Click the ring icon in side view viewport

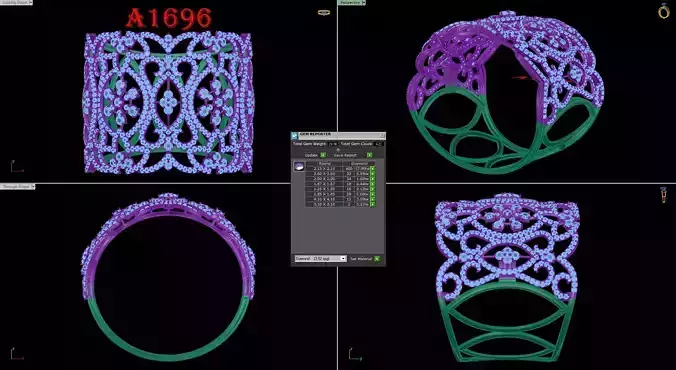pyautogui.click(x=663, y=195)
